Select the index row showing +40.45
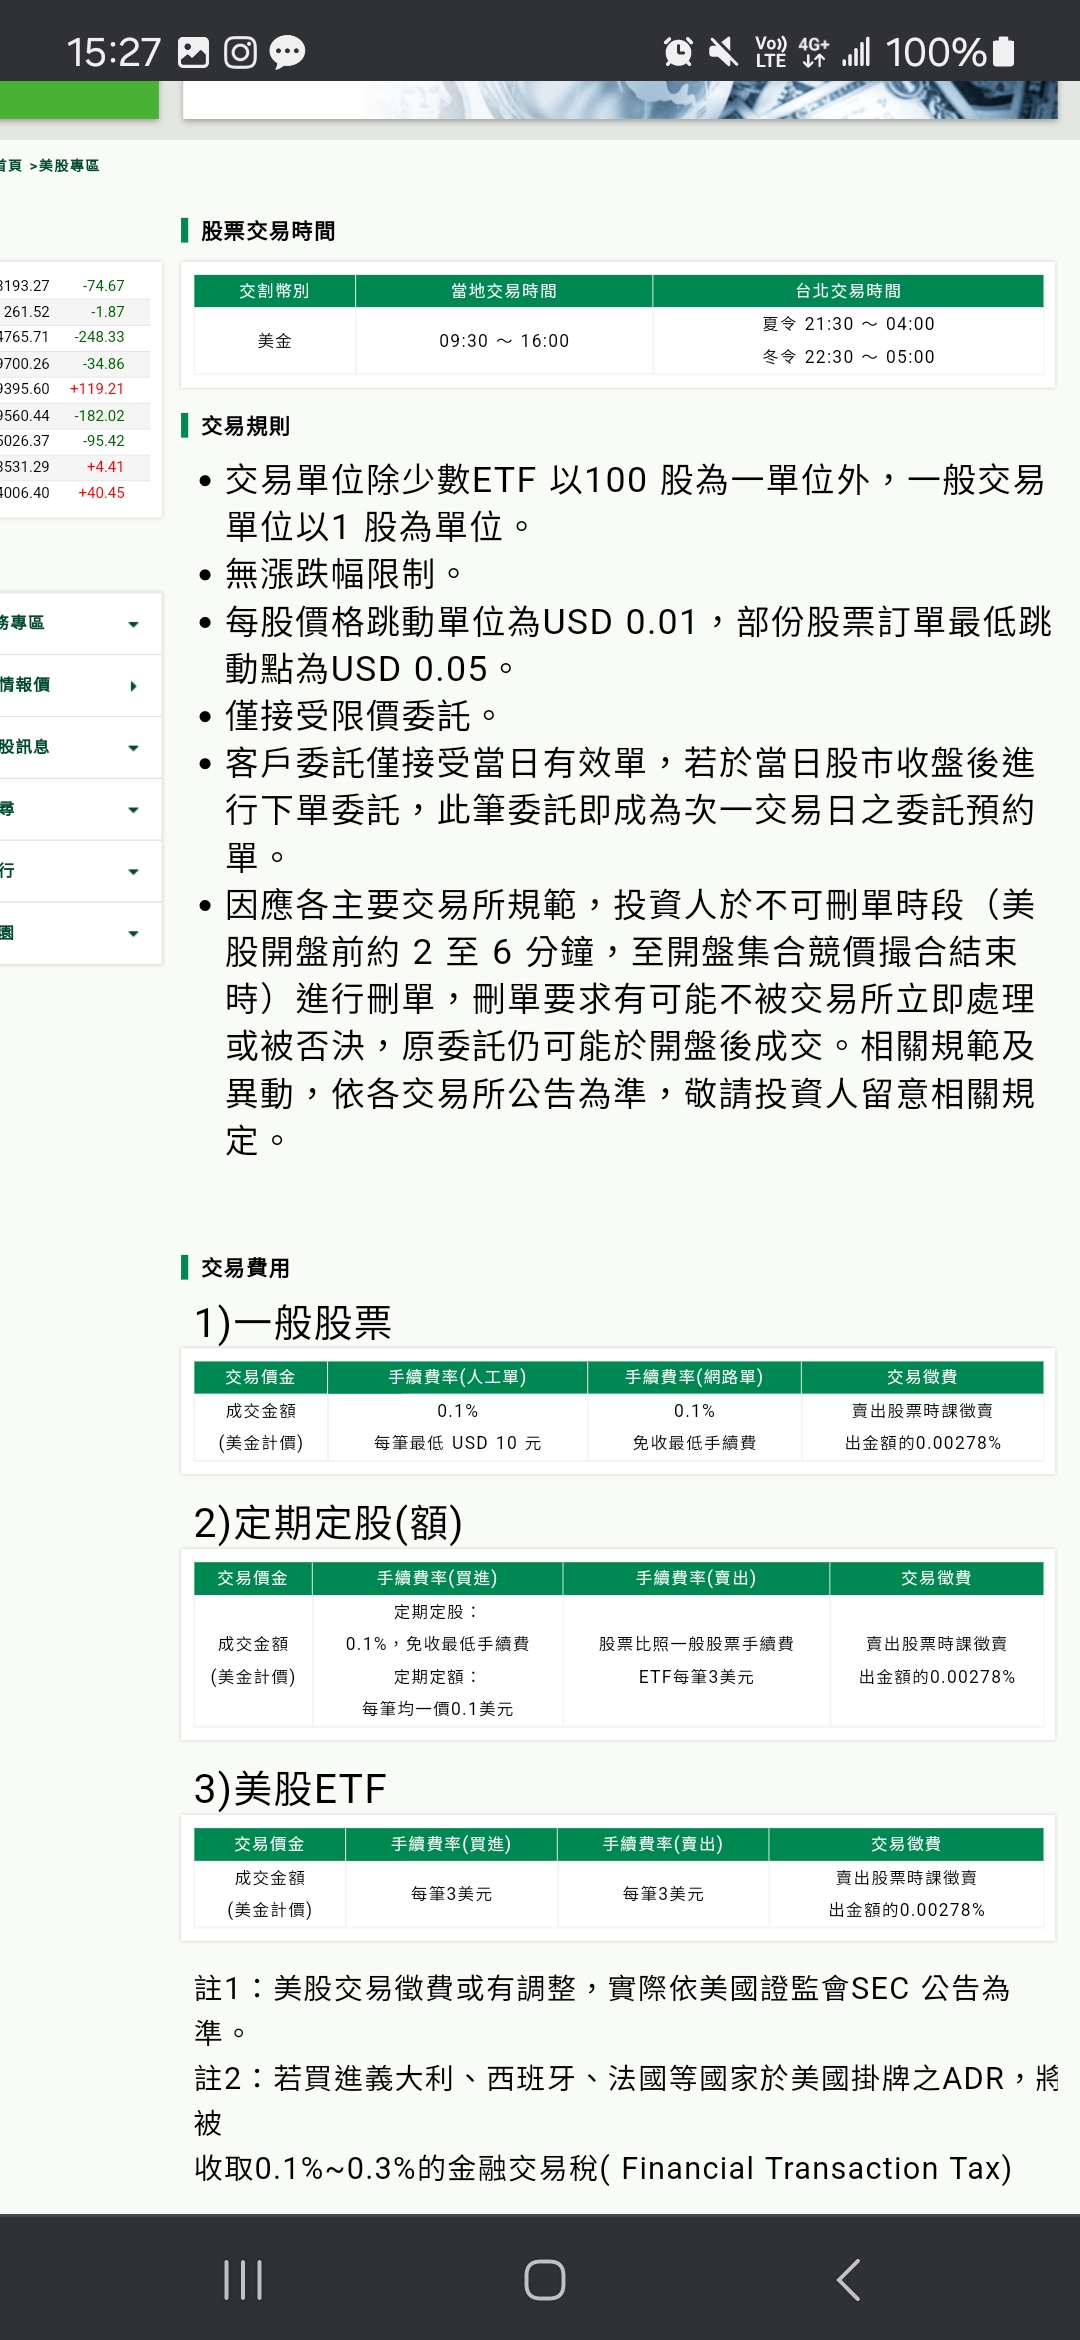This screenshot has height=2340, width=1080. (75, 493)
